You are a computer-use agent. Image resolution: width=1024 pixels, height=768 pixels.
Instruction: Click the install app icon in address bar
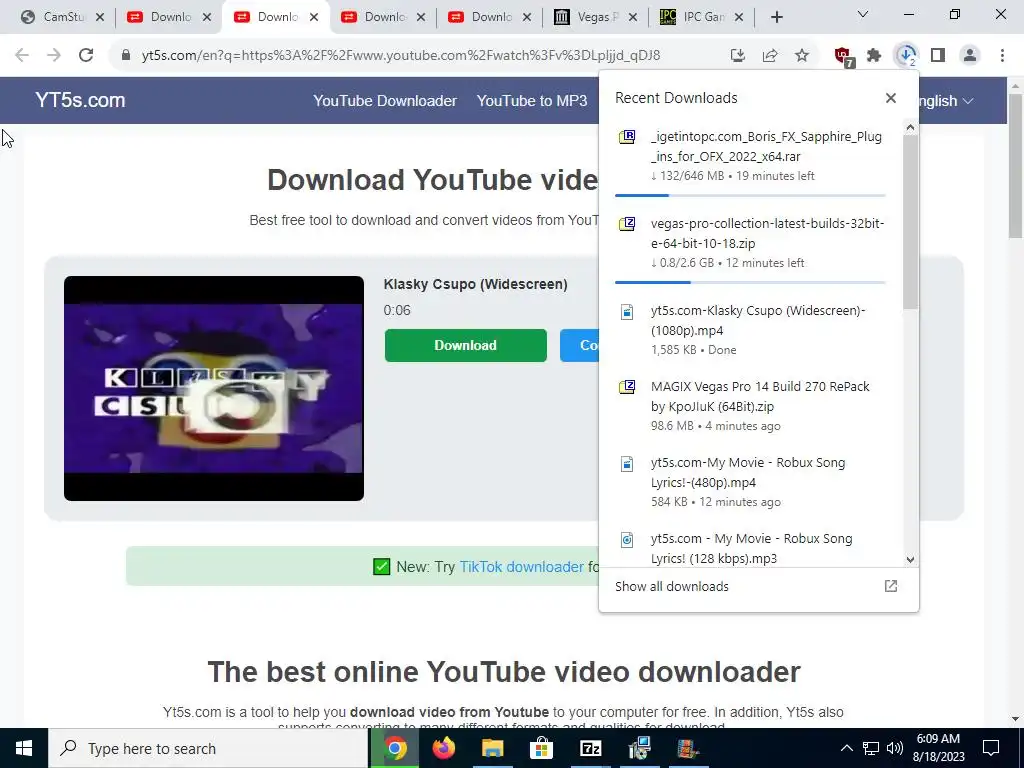[x=738, y=56]
